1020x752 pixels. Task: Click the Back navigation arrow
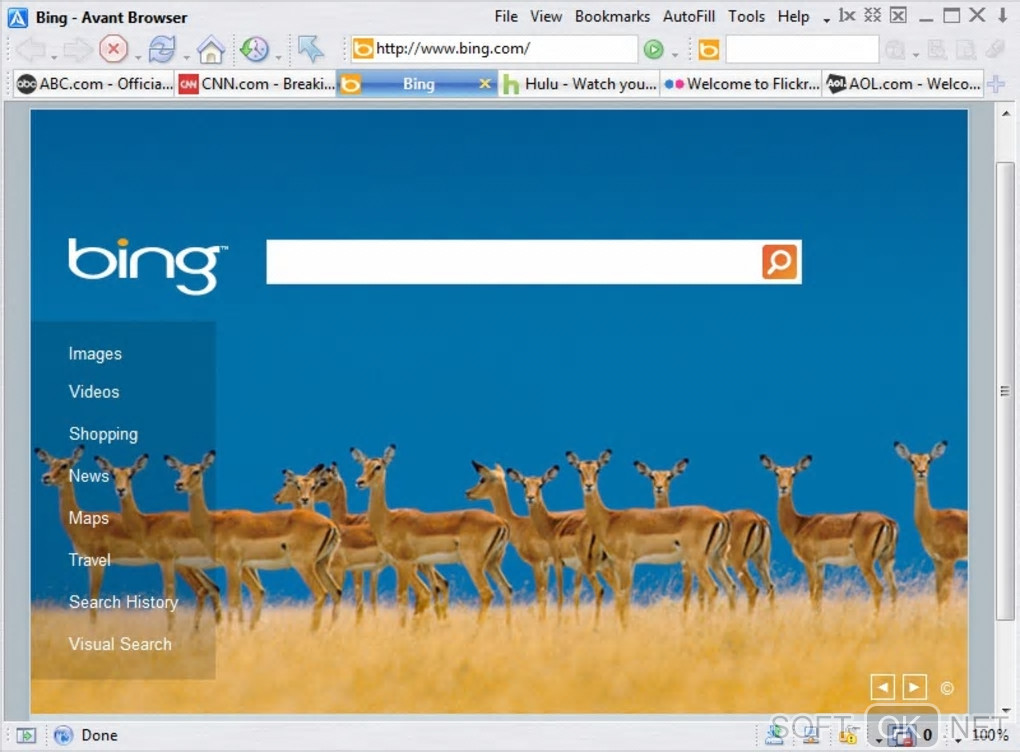click(x=31, y=49)
